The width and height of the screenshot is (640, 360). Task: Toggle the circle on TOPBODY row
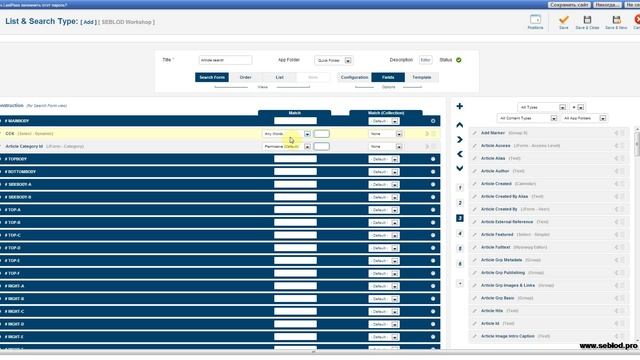point(433,159)
